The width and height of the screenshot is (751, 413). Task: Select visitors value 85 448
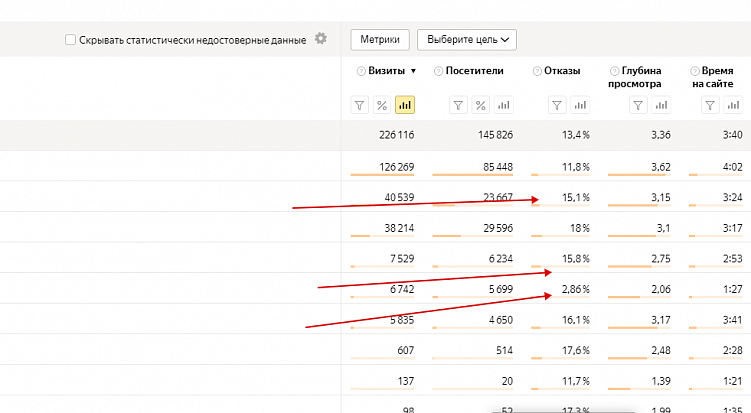click(498, 167)
